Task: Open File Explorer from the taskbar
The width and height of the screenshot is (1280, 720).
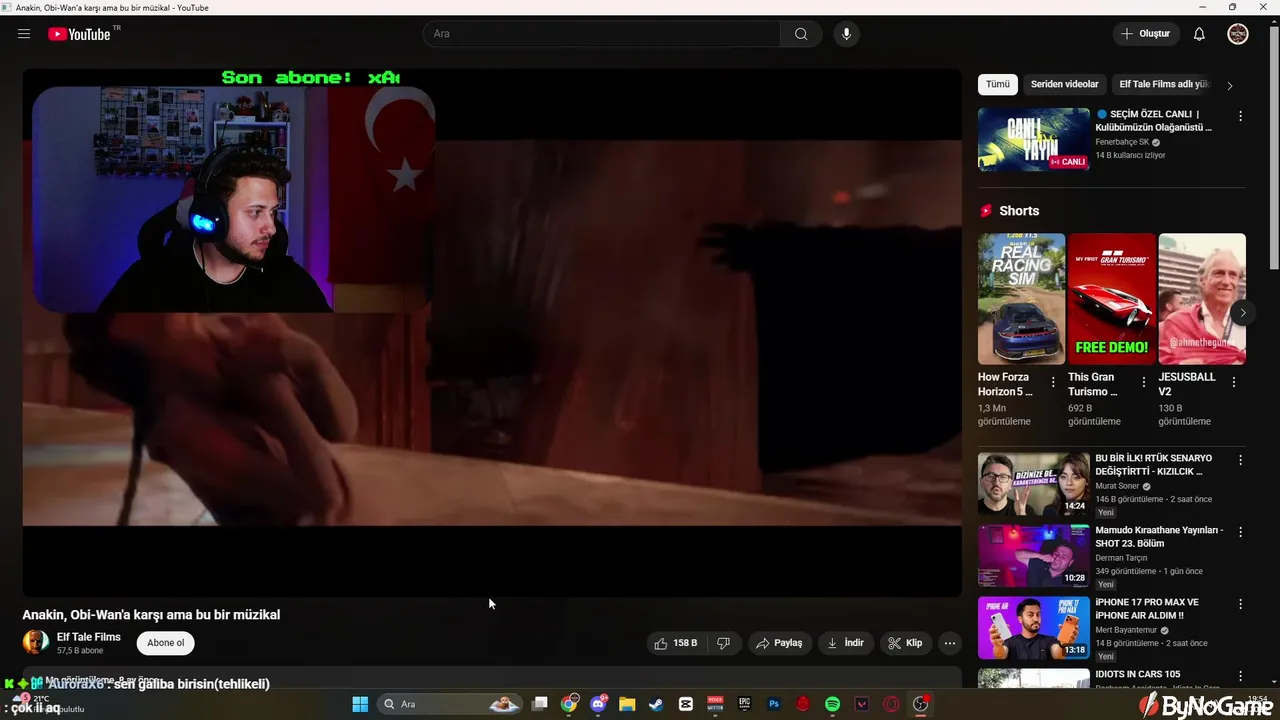Action: [627, 704]
